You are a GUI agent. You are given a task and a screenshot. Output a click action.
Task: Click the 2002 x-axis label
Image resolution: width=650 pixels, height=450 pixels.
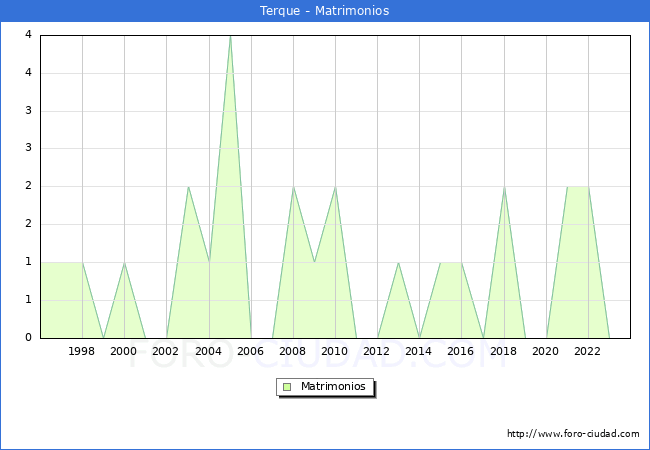[165, 351]
